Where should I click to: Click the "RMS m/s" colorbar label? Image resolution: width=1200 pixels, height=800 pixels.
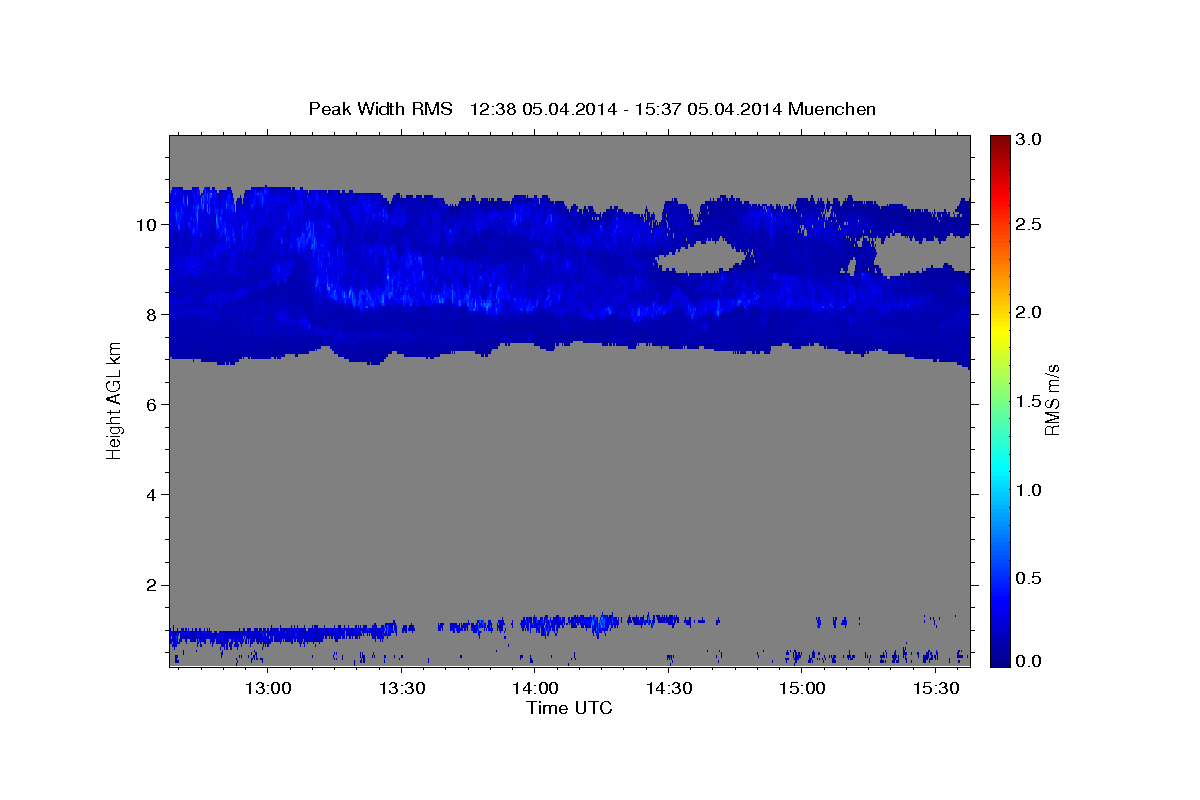coord(1051,399)
